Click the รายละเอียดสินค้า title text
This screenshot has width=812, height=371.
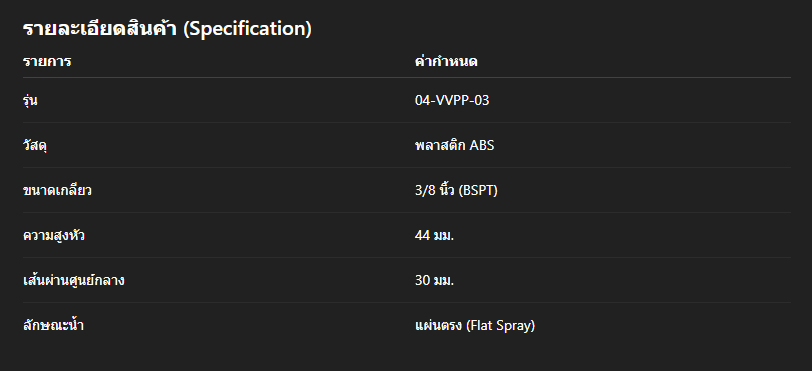pyautogui.click(x=100, y=28)
